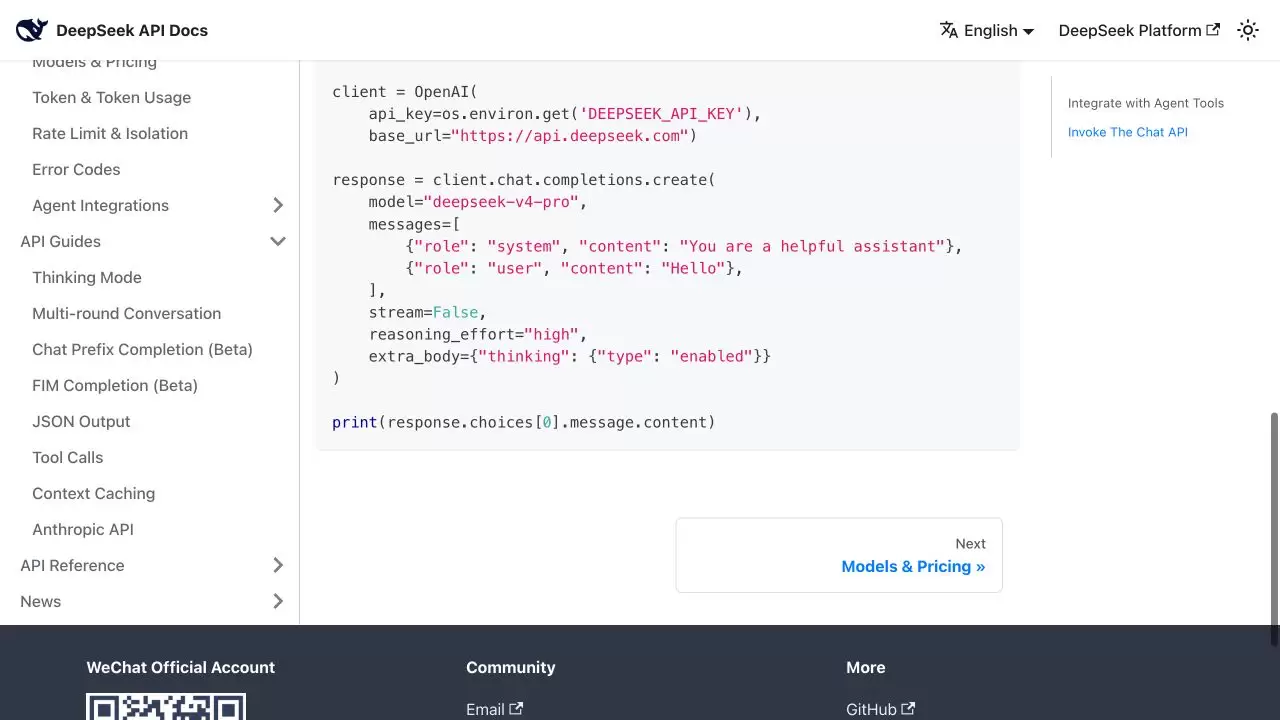Image resolution: width=1280 pixels, height=720 pixels.
Task: Click the 'DEEPSEEK_API_KEY' string in code
Action: pos(661,114)
